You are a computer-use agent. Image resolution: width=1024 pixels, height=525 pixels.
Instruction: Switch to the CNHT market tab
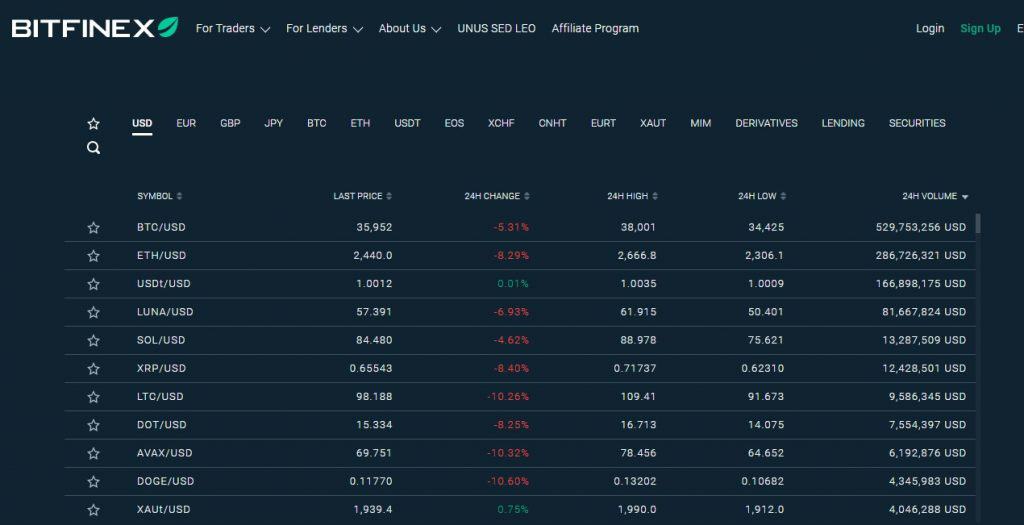pos(552,123)
